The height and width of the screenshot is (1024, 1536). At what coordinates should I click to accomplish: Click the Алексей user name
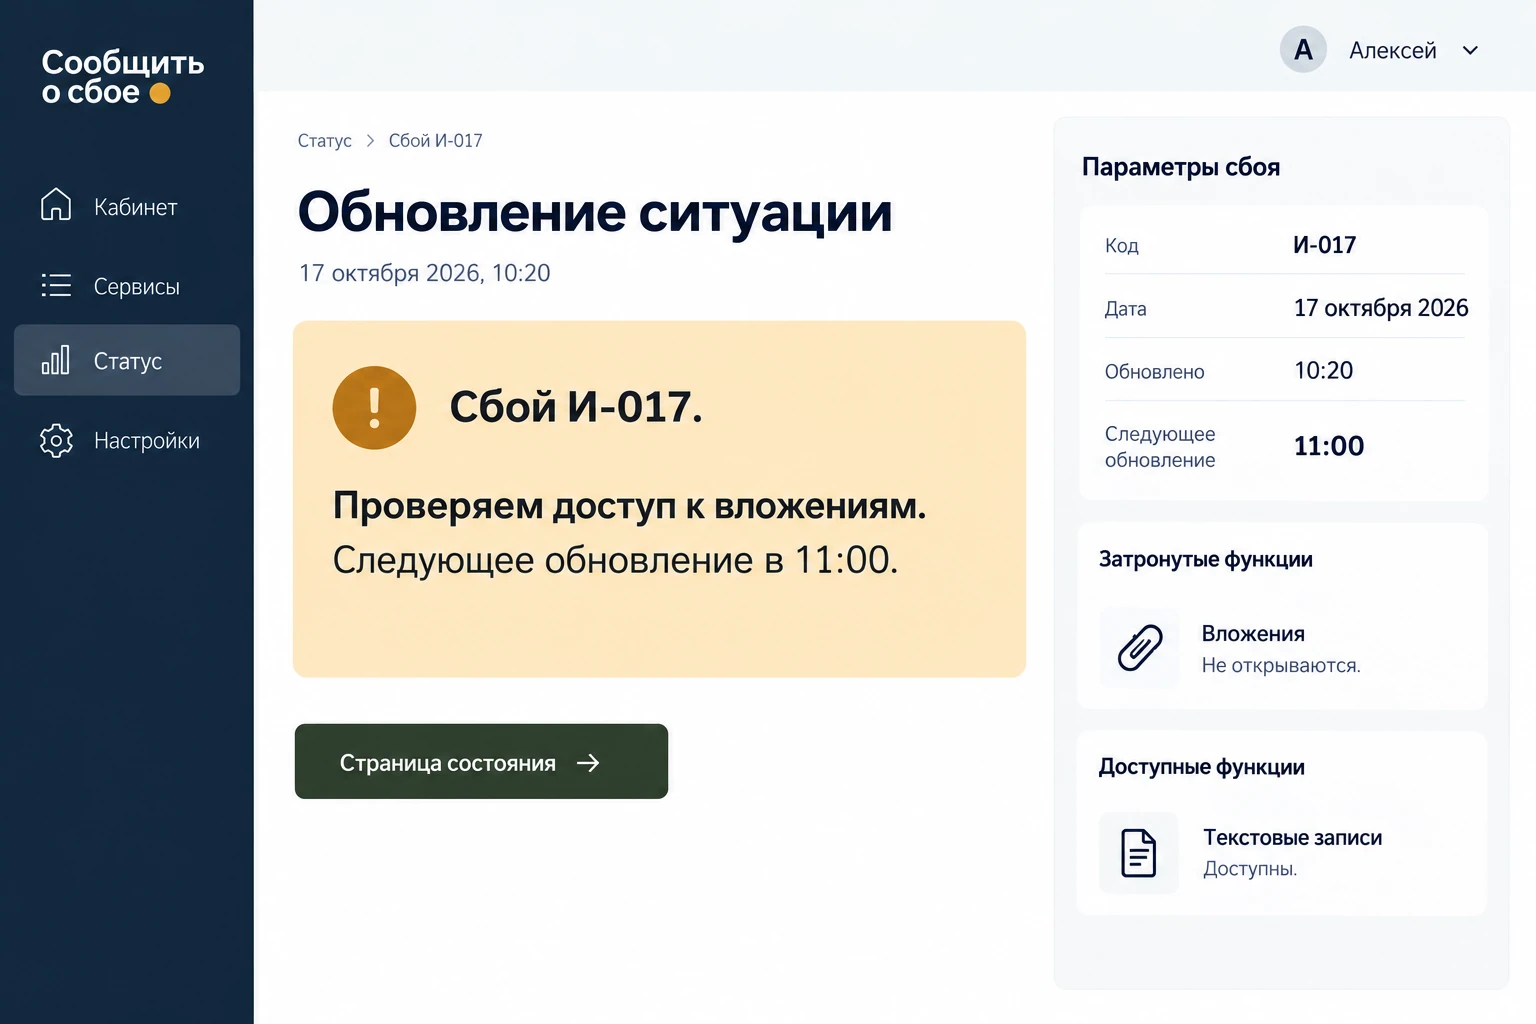pyautogui.click(x=1392, y=50)
